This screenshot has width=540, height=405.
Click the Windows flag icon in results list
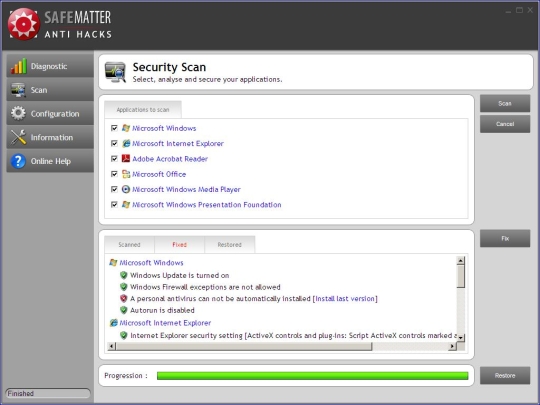click(x=113, y=262)
